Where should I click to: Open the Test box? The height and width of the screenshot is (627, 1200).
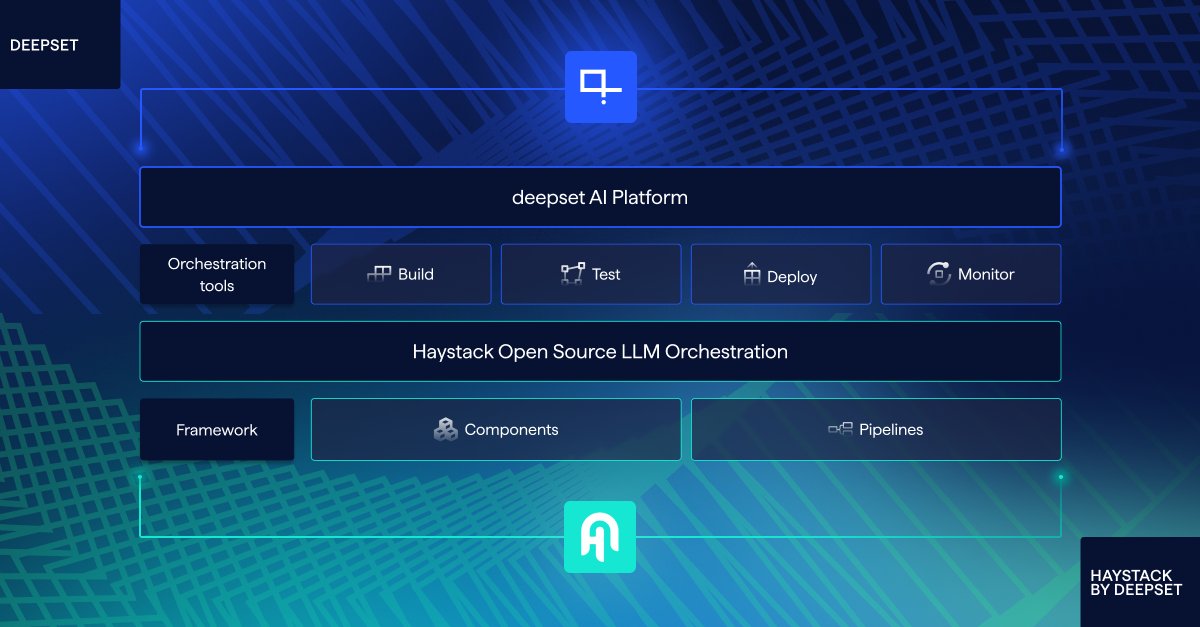point(591,273)
